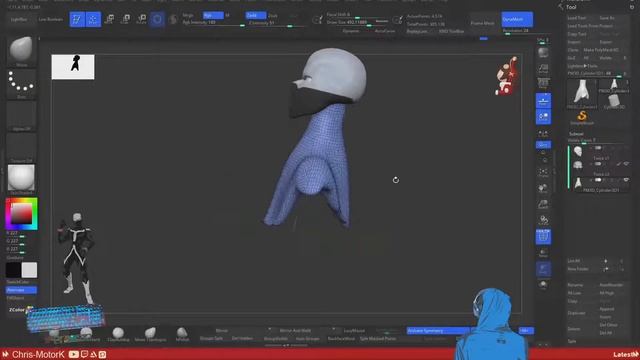The height and width of the screenshot is (360, 640).
Task: Click the Save As button
Action: pos(607,18)
